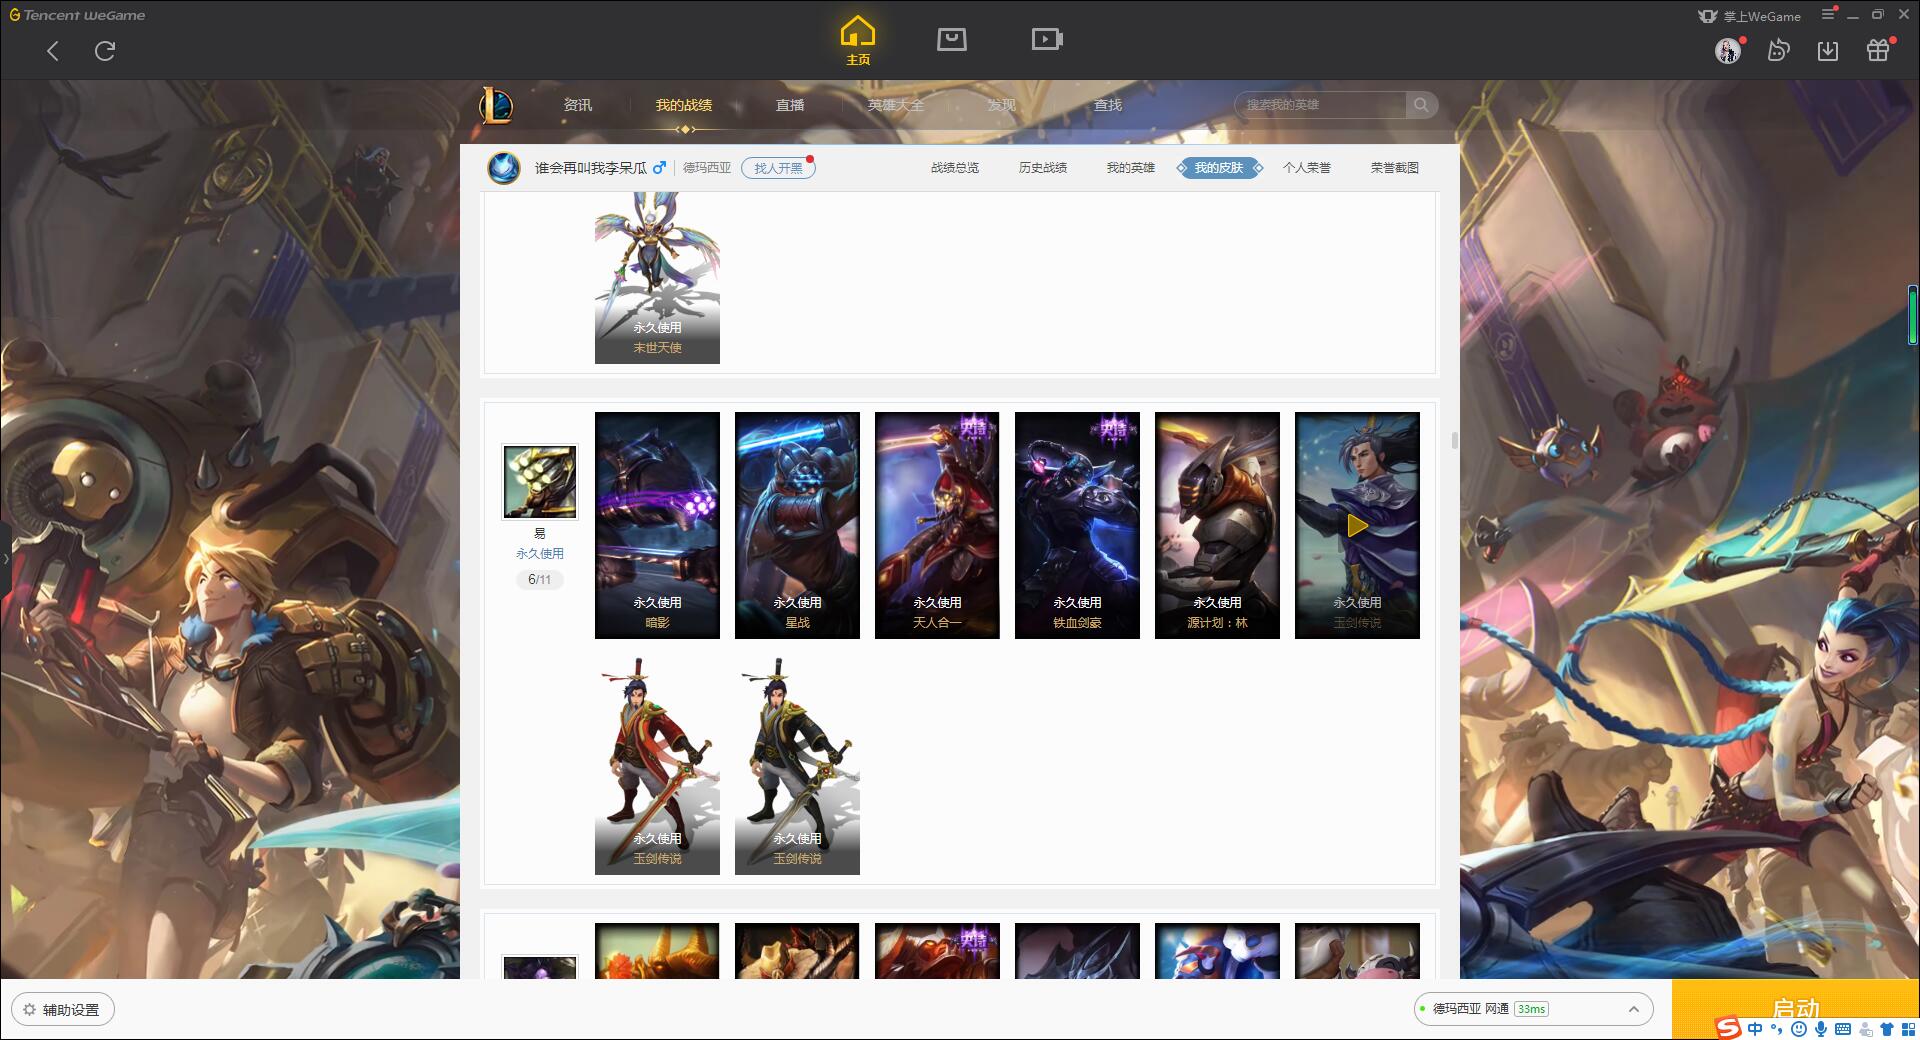Image resolution: width=1920 pixels, height=1040 pixels.
Task: Open the 星战 skin card
Action: click(797, 525)
